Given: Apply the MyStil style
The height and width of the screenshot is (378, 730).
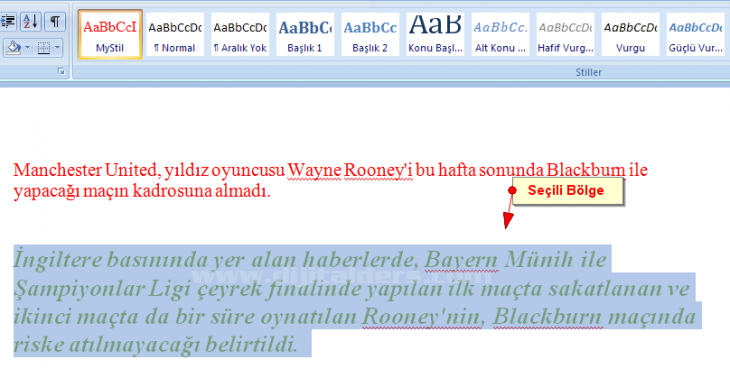Looking at the screenshot, I should click(x=110, y=34).
